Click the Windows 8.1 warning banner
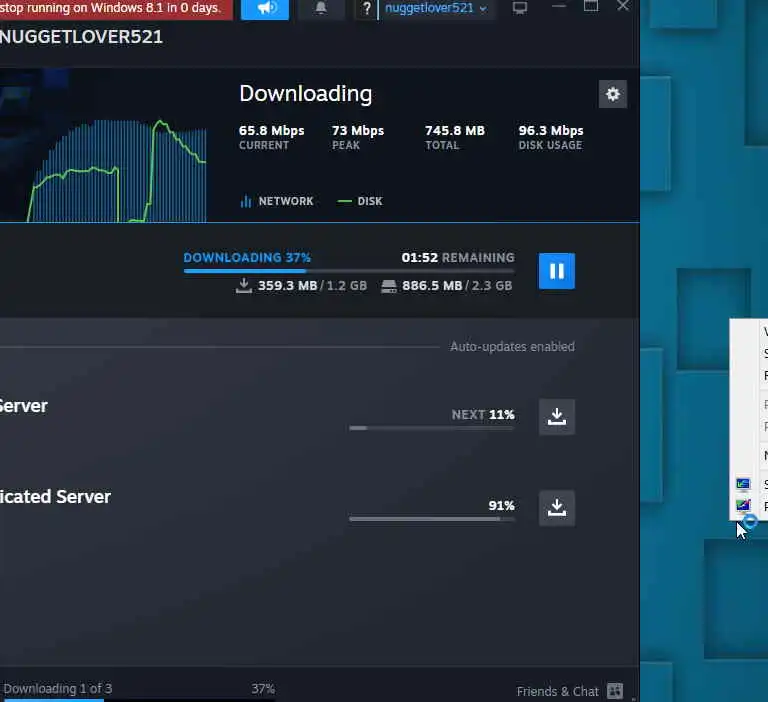Image resolution: width=768 pixels, height=702 pixels. pyautogui.click(x=116, y=9)
